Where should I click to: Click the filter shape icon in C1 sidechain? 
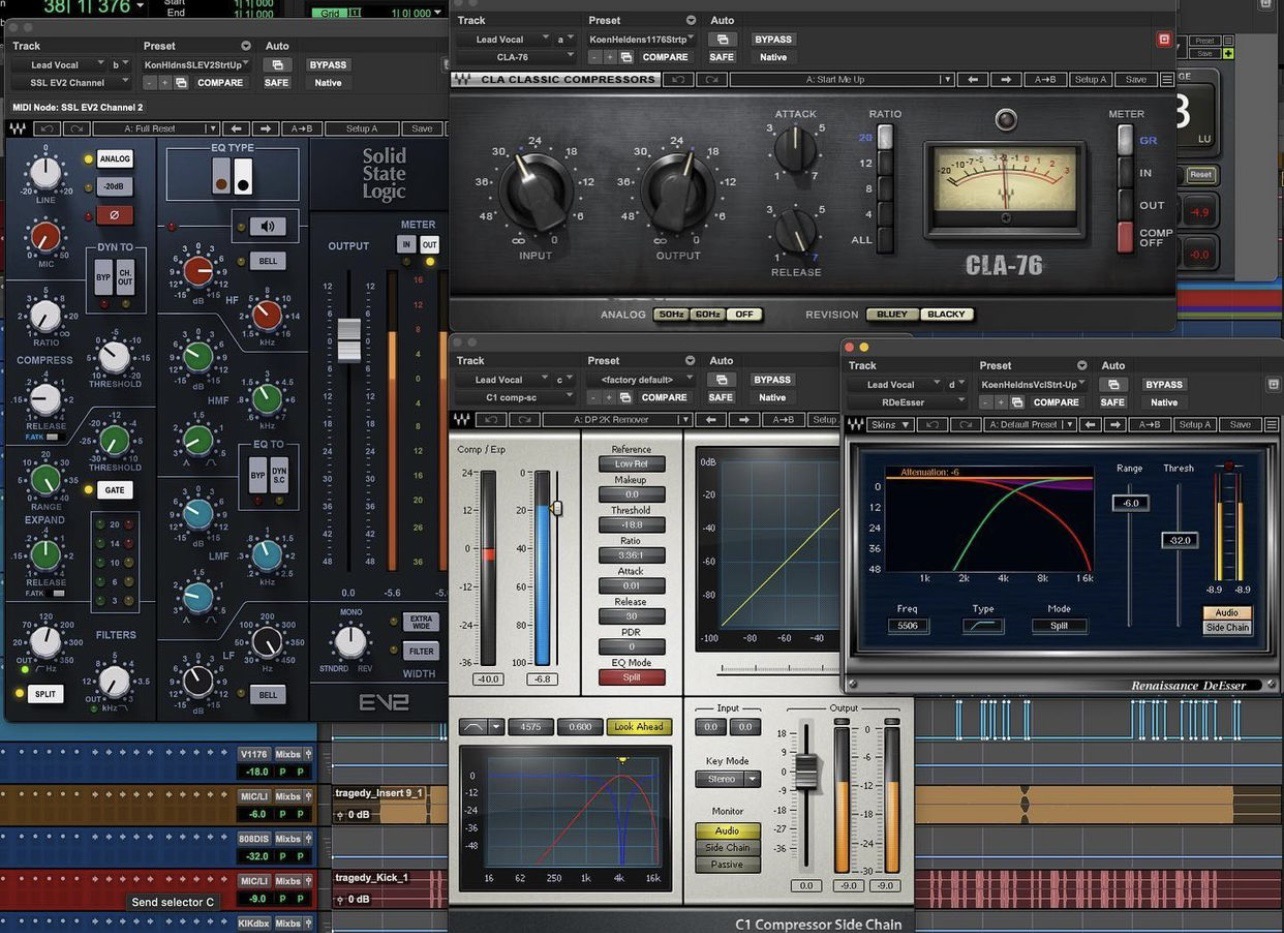pyautogui.click(x=474, y=727)
